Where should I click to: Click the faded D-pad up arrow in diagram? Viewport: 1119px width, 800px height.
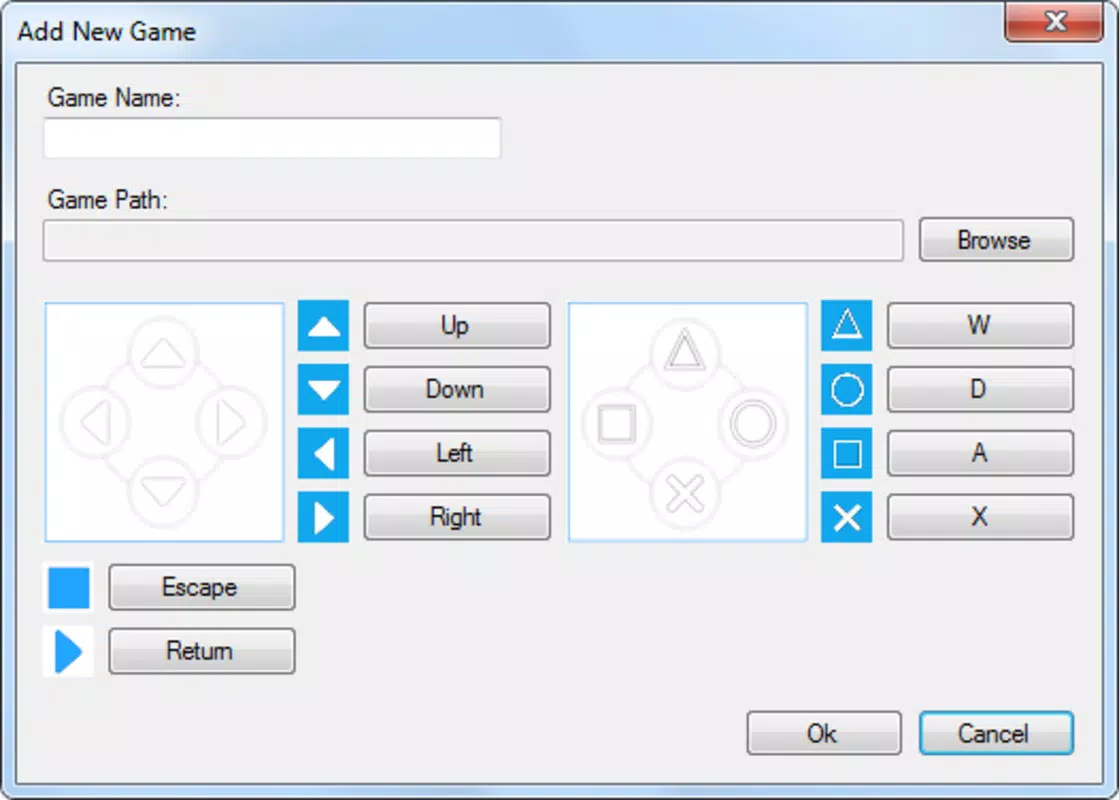pos(163,353)
